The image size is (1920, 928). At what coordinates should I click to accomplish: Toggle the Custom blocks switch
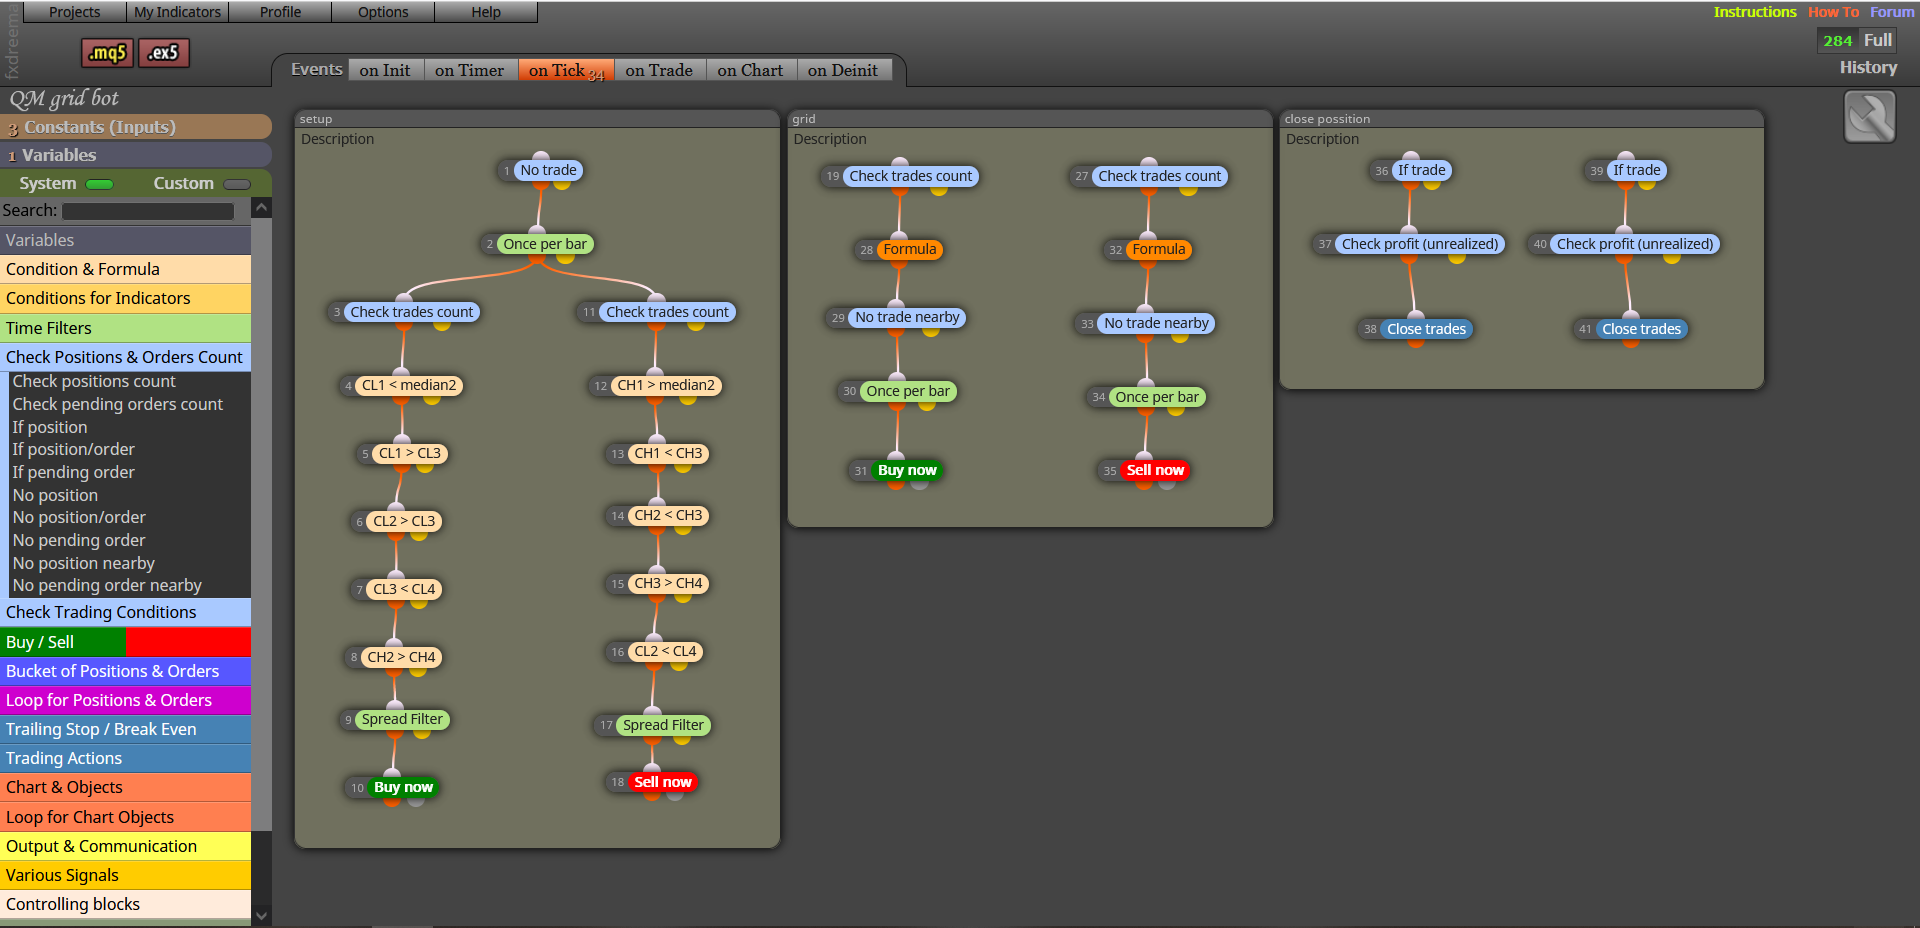tap(237, 184)
